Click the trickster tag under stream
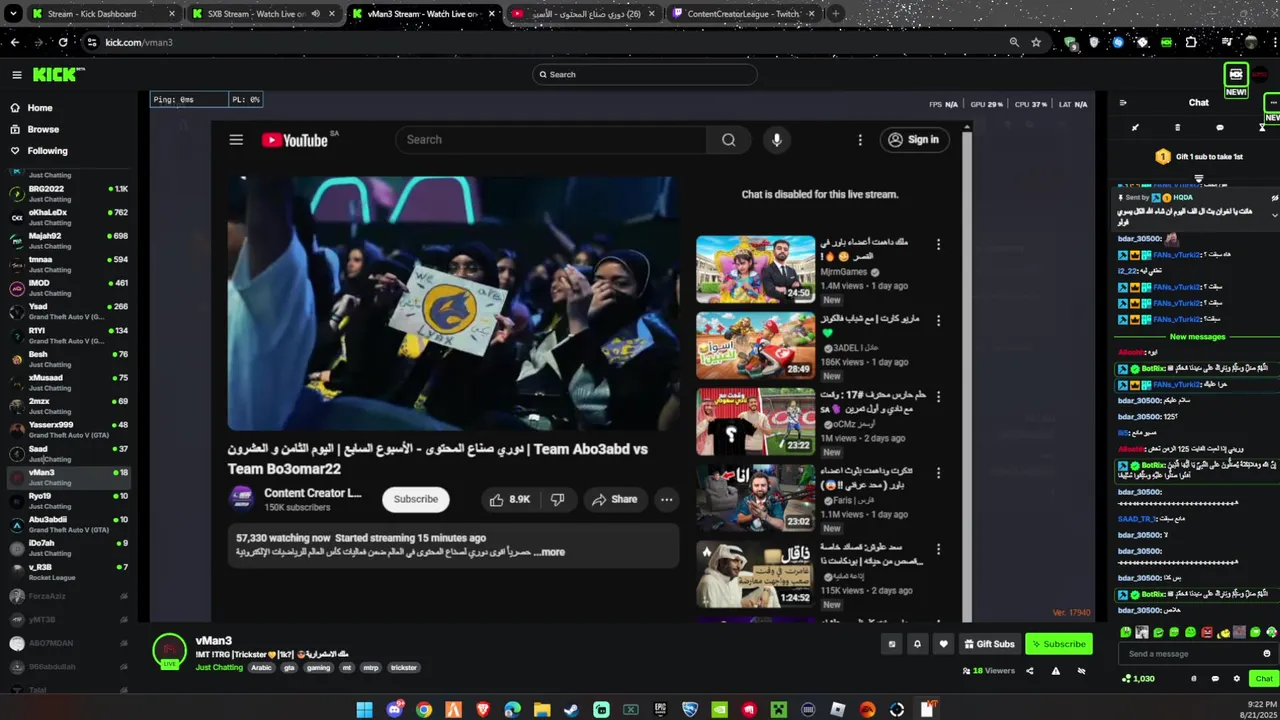This screenshot has width=1280, height=720. click(x=404, y=668)
